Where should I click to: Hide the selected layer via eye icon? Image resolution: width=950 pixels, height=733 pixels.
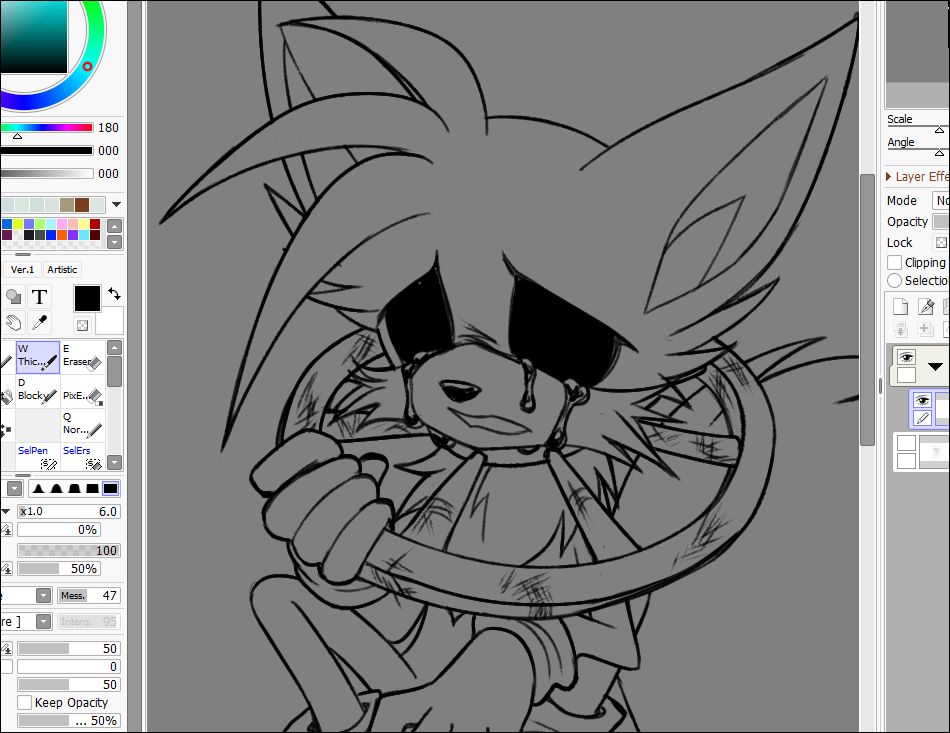(x=922, y=400)
